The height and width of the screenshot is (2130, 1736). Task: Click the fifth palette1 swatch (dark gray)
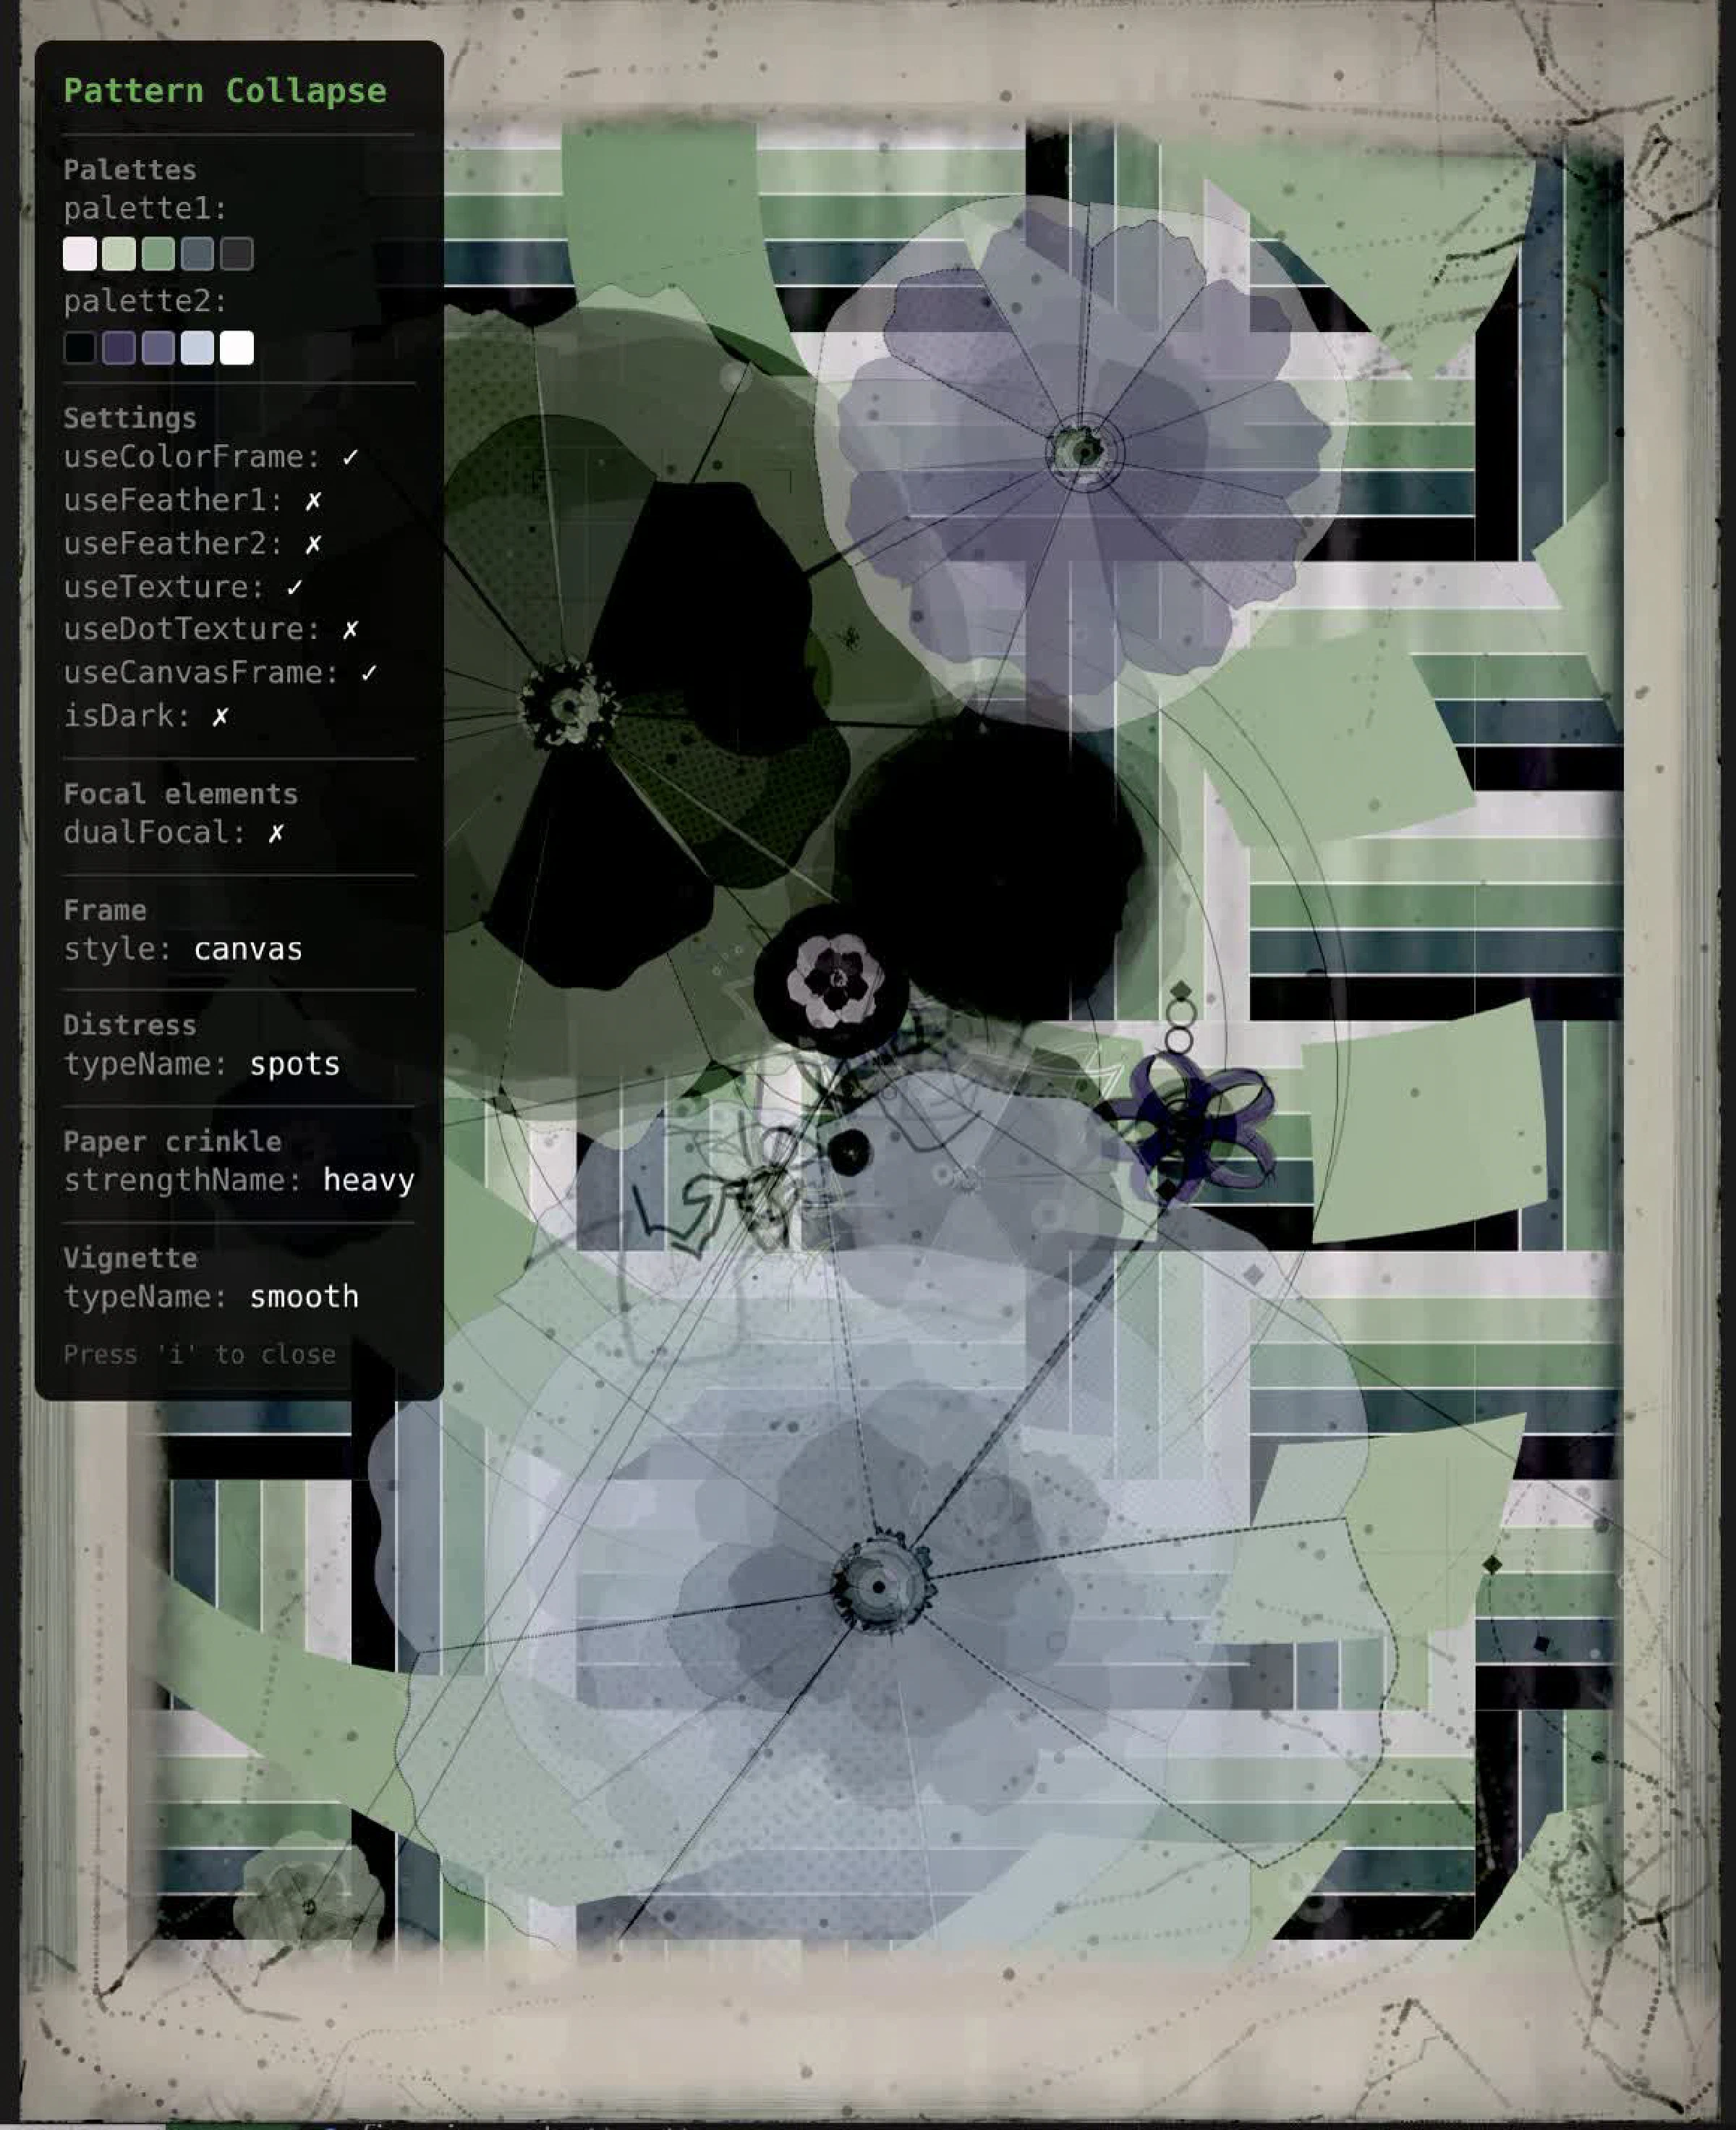click(237, 254)
